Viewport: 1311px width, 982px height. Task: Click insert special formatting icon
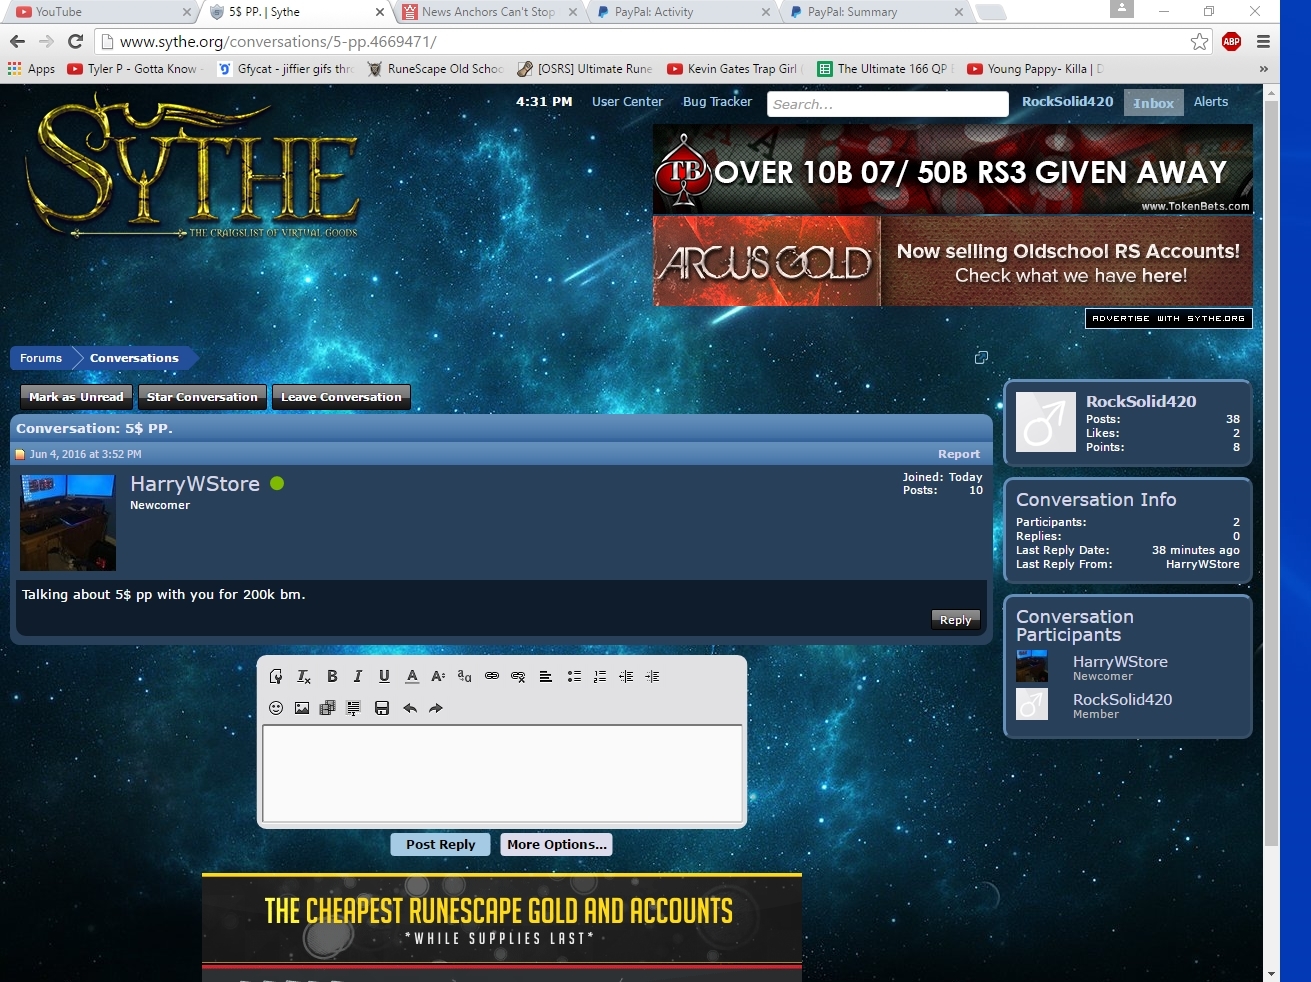[353, 708]
